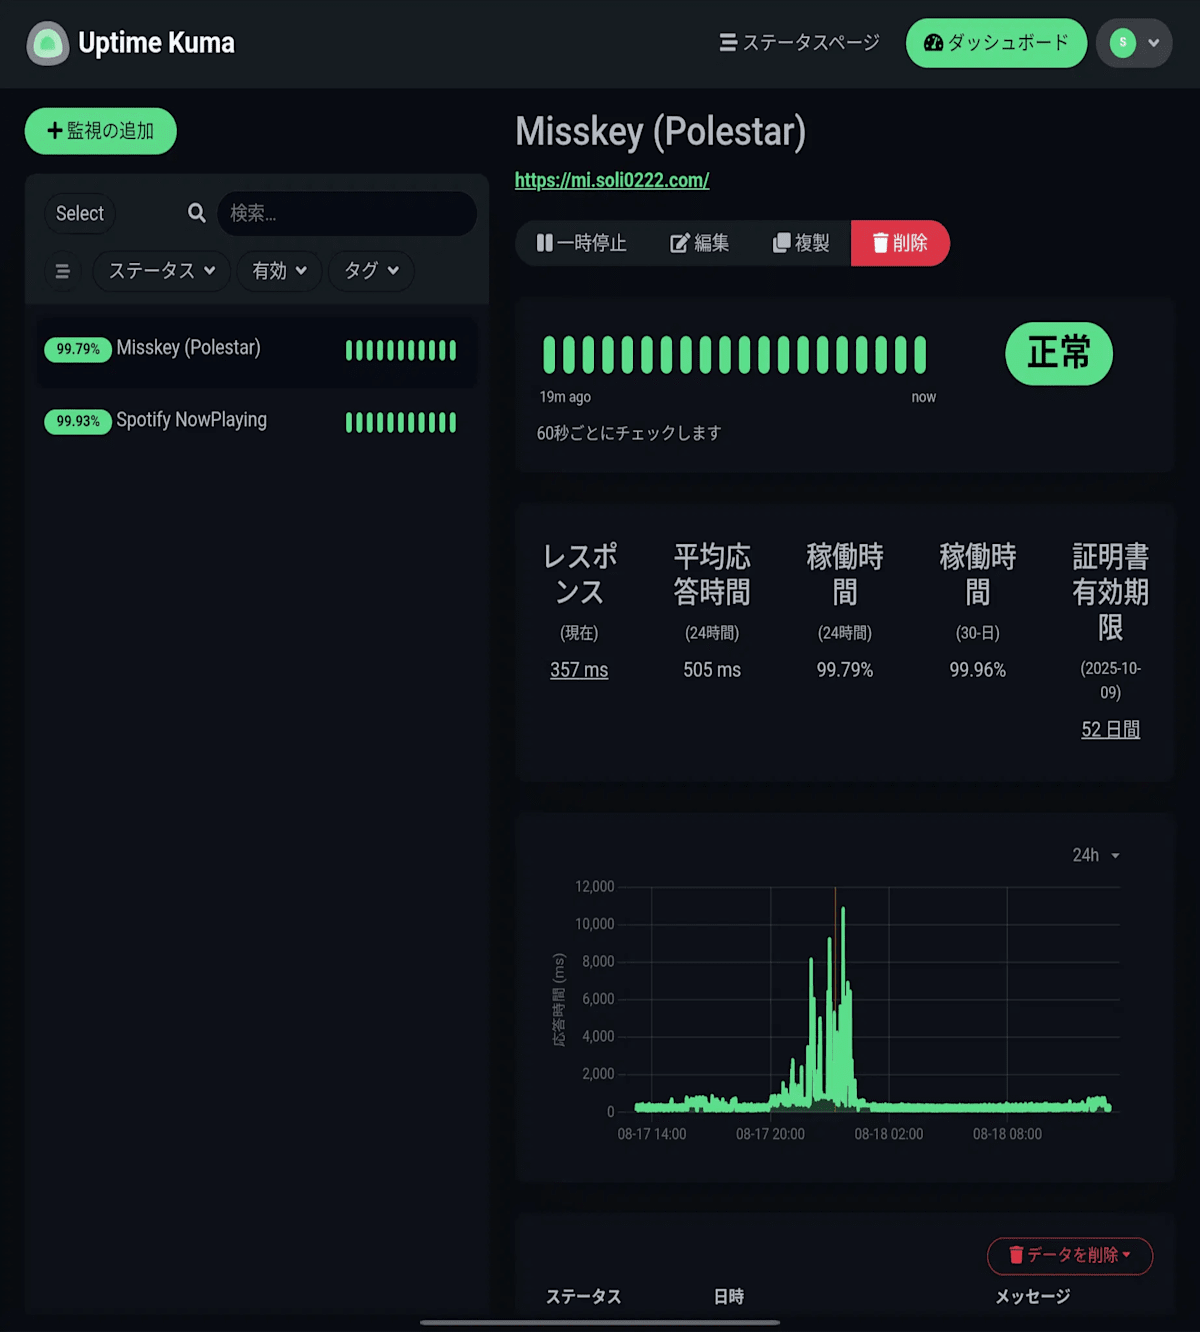
Task: Click the Uptime Kuma logo icon
Action: coord(47,43)
